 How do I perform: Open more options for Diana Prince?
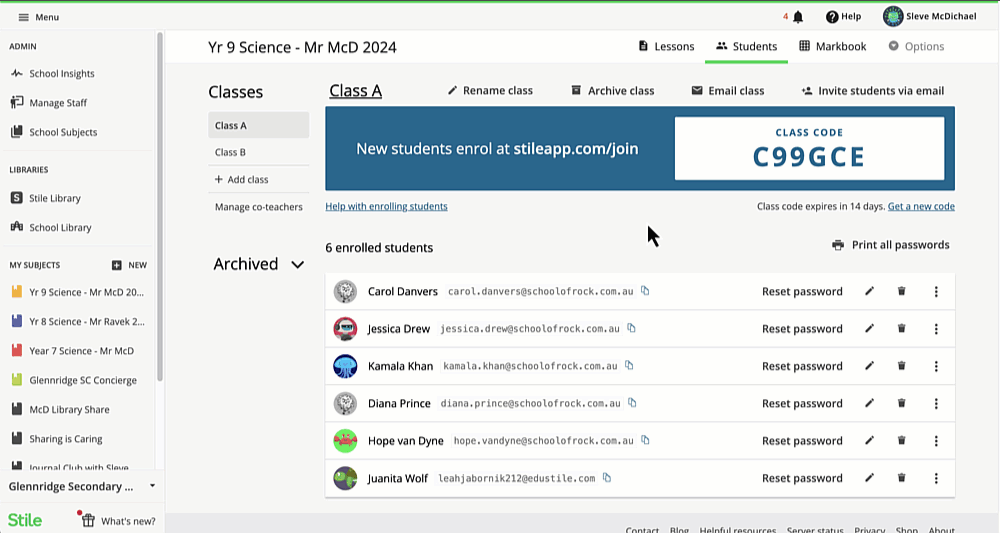click(936, 403)
